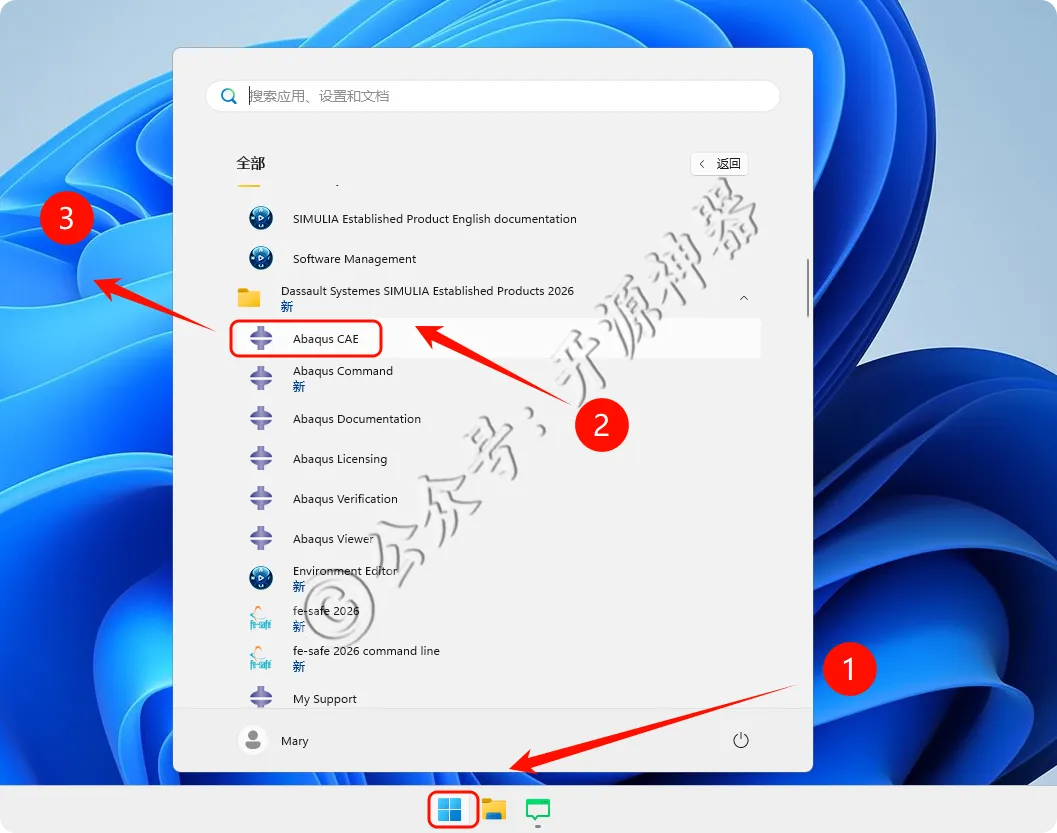The image size is (1057, 833).
Task: Open the SIMULIA English documentation icon
Action: tap(261, 218)
